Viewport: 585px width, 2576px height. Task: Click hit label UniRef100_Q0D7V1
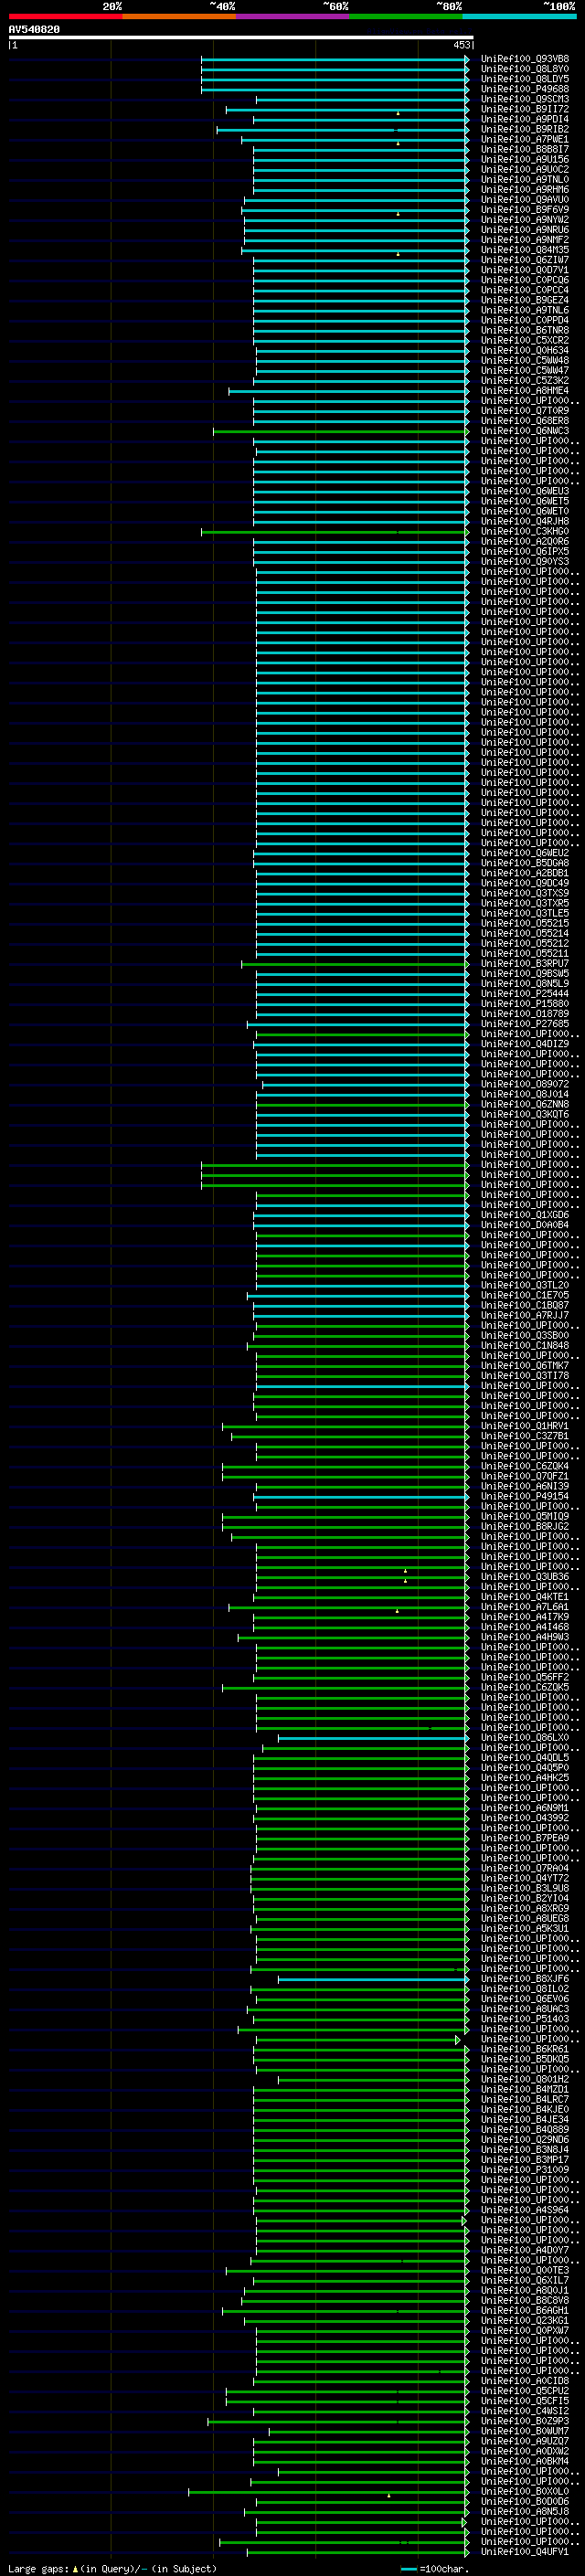[x=525, y=270]
